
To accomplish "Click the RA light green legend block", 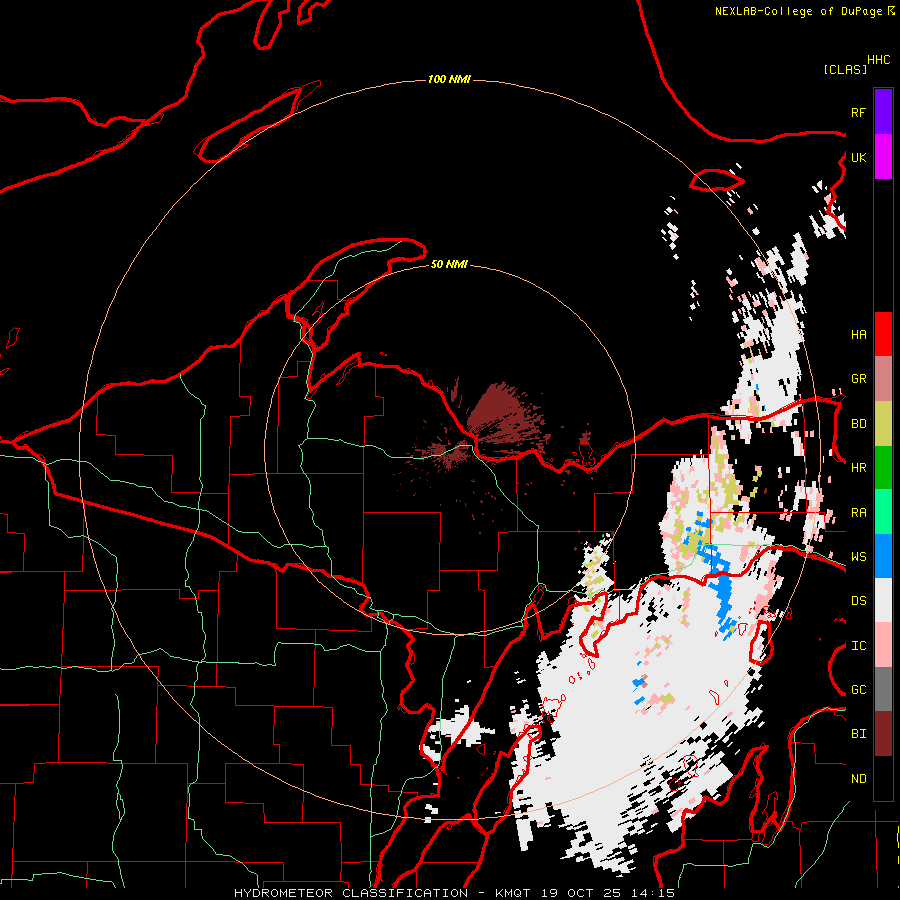I will pyautogui.click(x=883, y=512).
